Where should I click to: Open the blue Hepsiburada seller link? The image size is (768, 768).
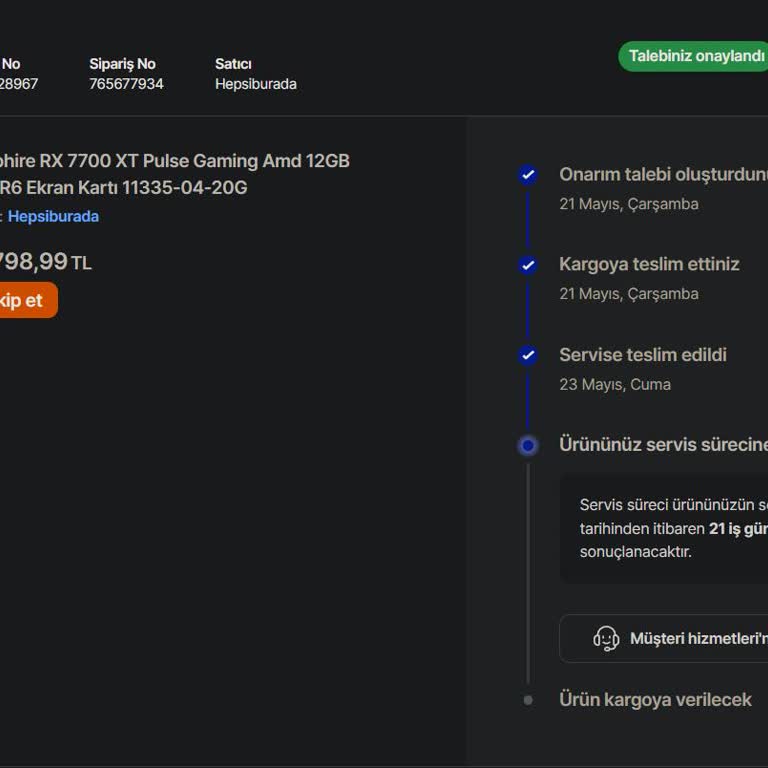pyautogui.click(x=53, y=216)
